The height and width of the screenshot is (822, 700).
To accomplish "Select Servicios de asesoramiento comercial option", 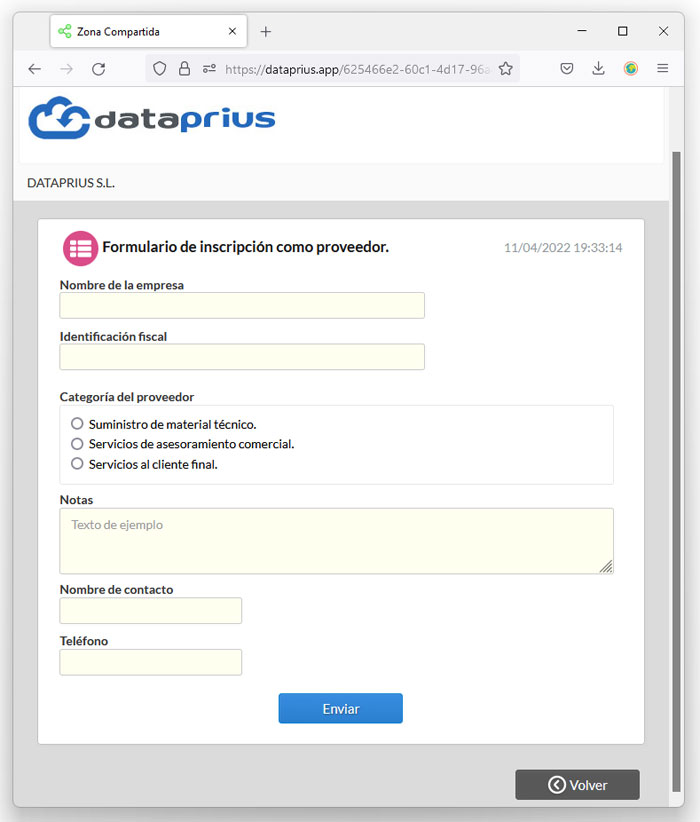I will tap(77, 444).
